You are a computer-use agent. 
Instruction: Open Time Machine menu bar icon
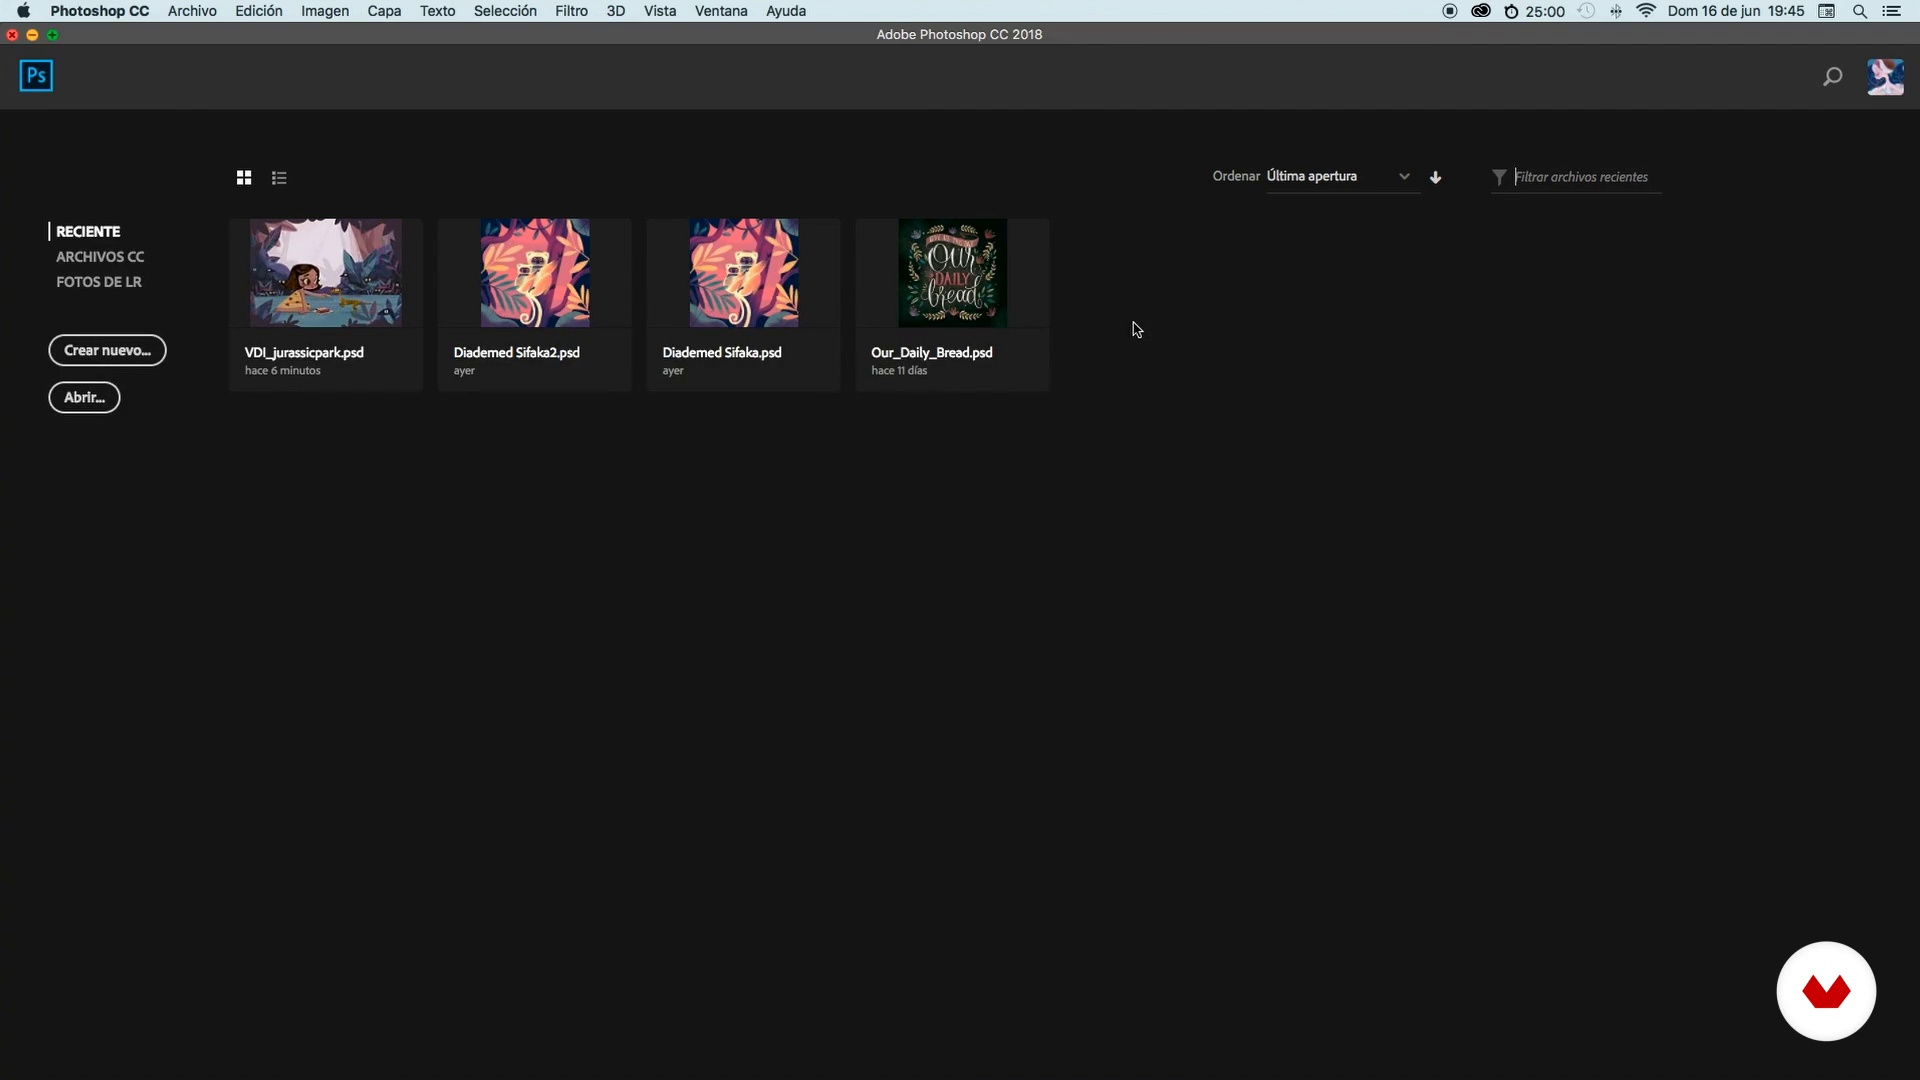click(1586, 11)
